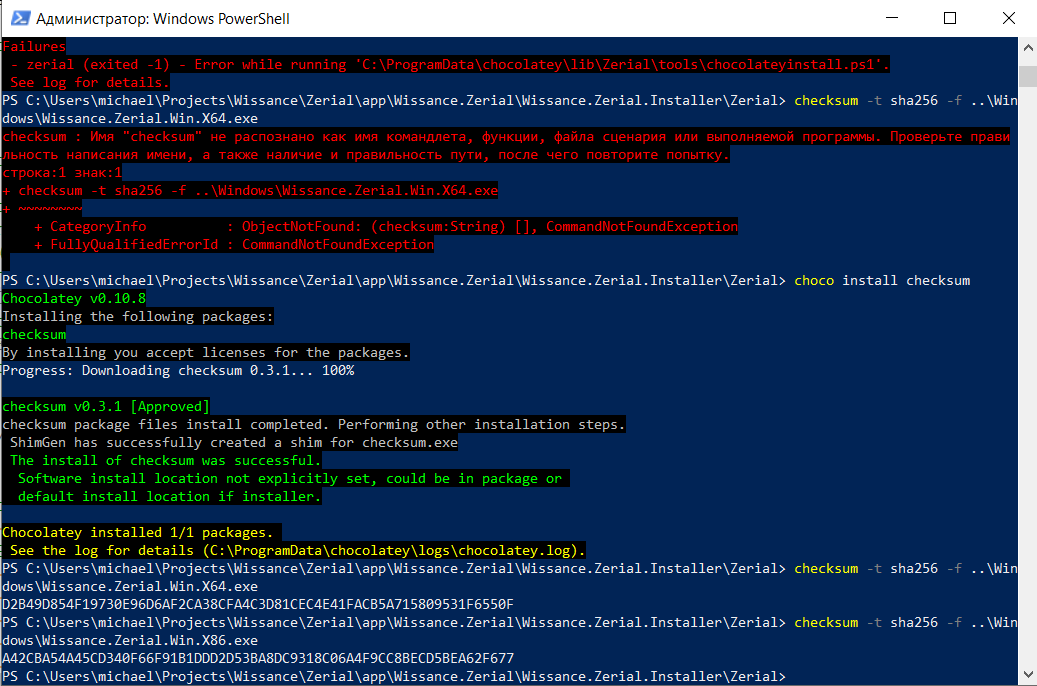1037x686 pixels.
Task: Minimize the PowerShell window
Action: pyautogui.click(x=892, y=18)
